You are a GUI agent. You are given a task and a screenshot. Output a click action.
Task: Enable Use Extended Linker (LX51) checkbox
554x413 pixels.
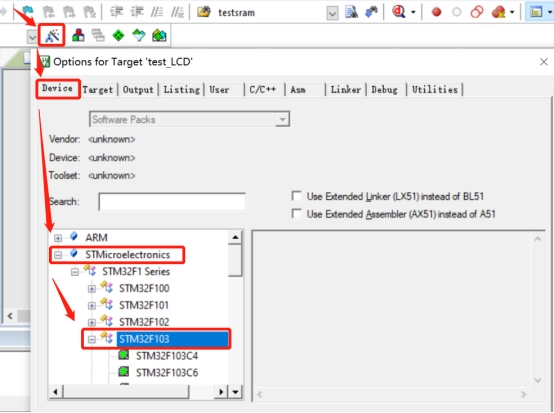(296, 196)
